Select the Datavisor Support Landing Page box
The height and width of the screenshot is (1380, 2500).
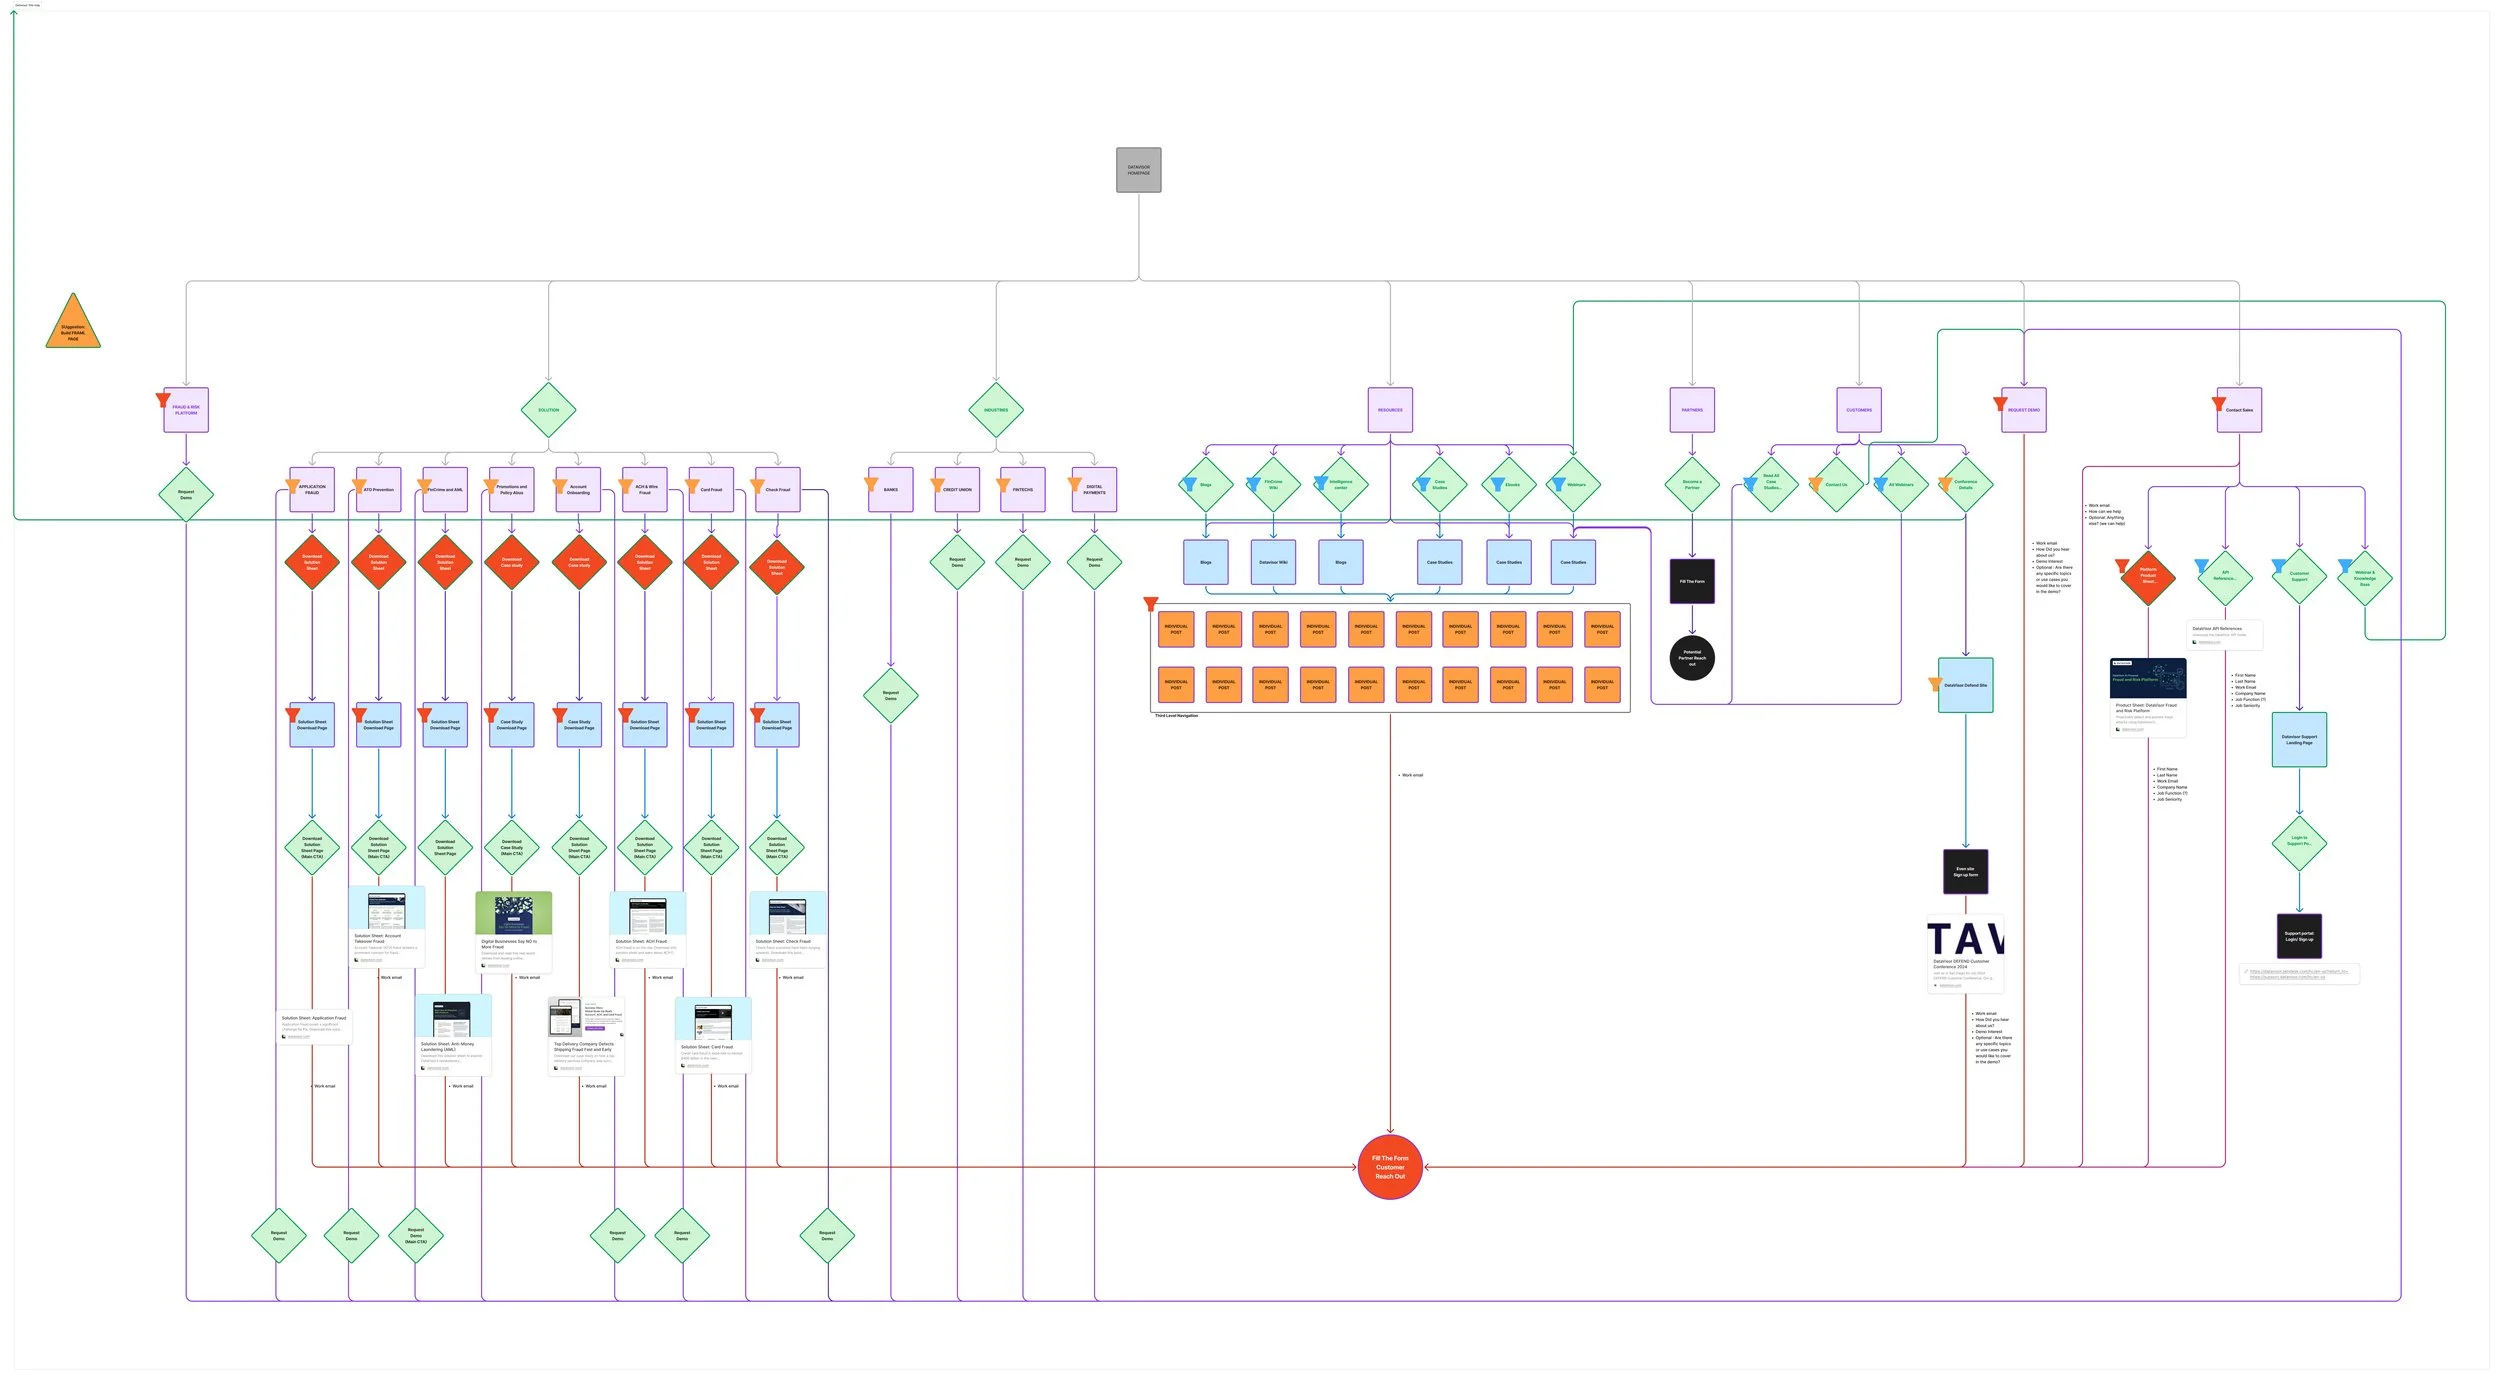coord(2299,740)
